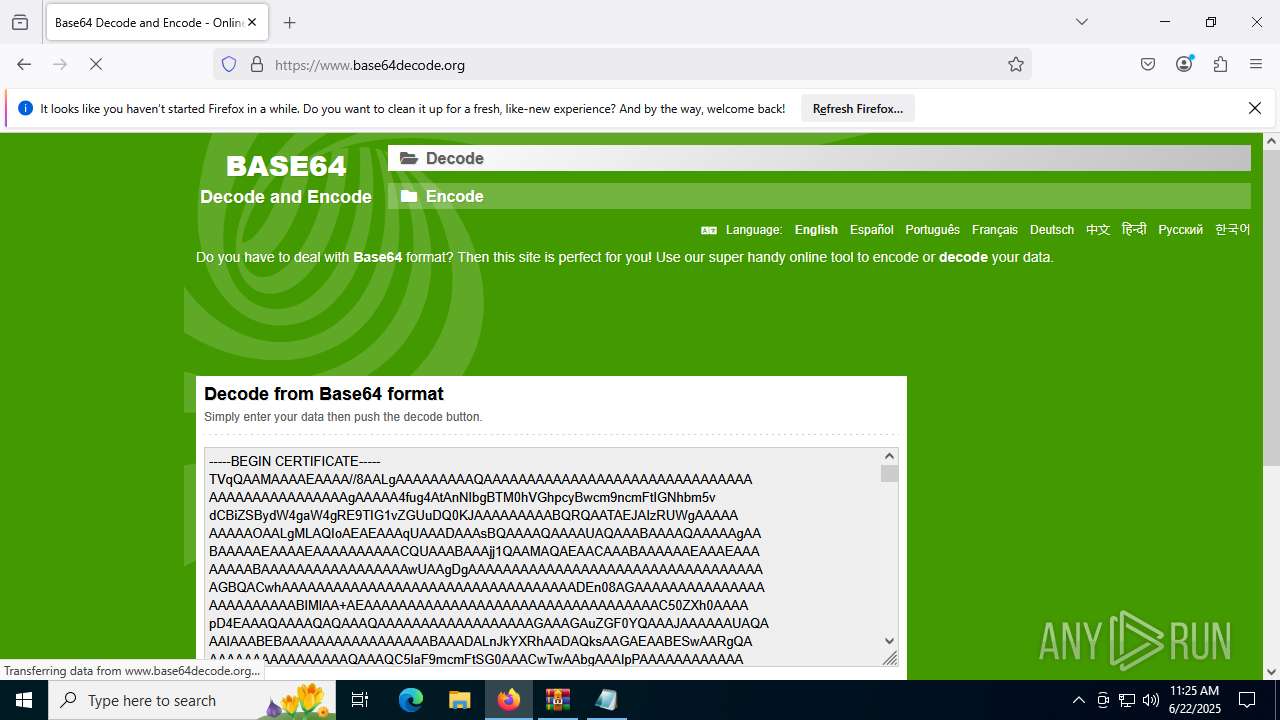Click the 'Decode from Base64 format' heading
Viewport: 1280px width, 720px height.
(x=324, y=394)
